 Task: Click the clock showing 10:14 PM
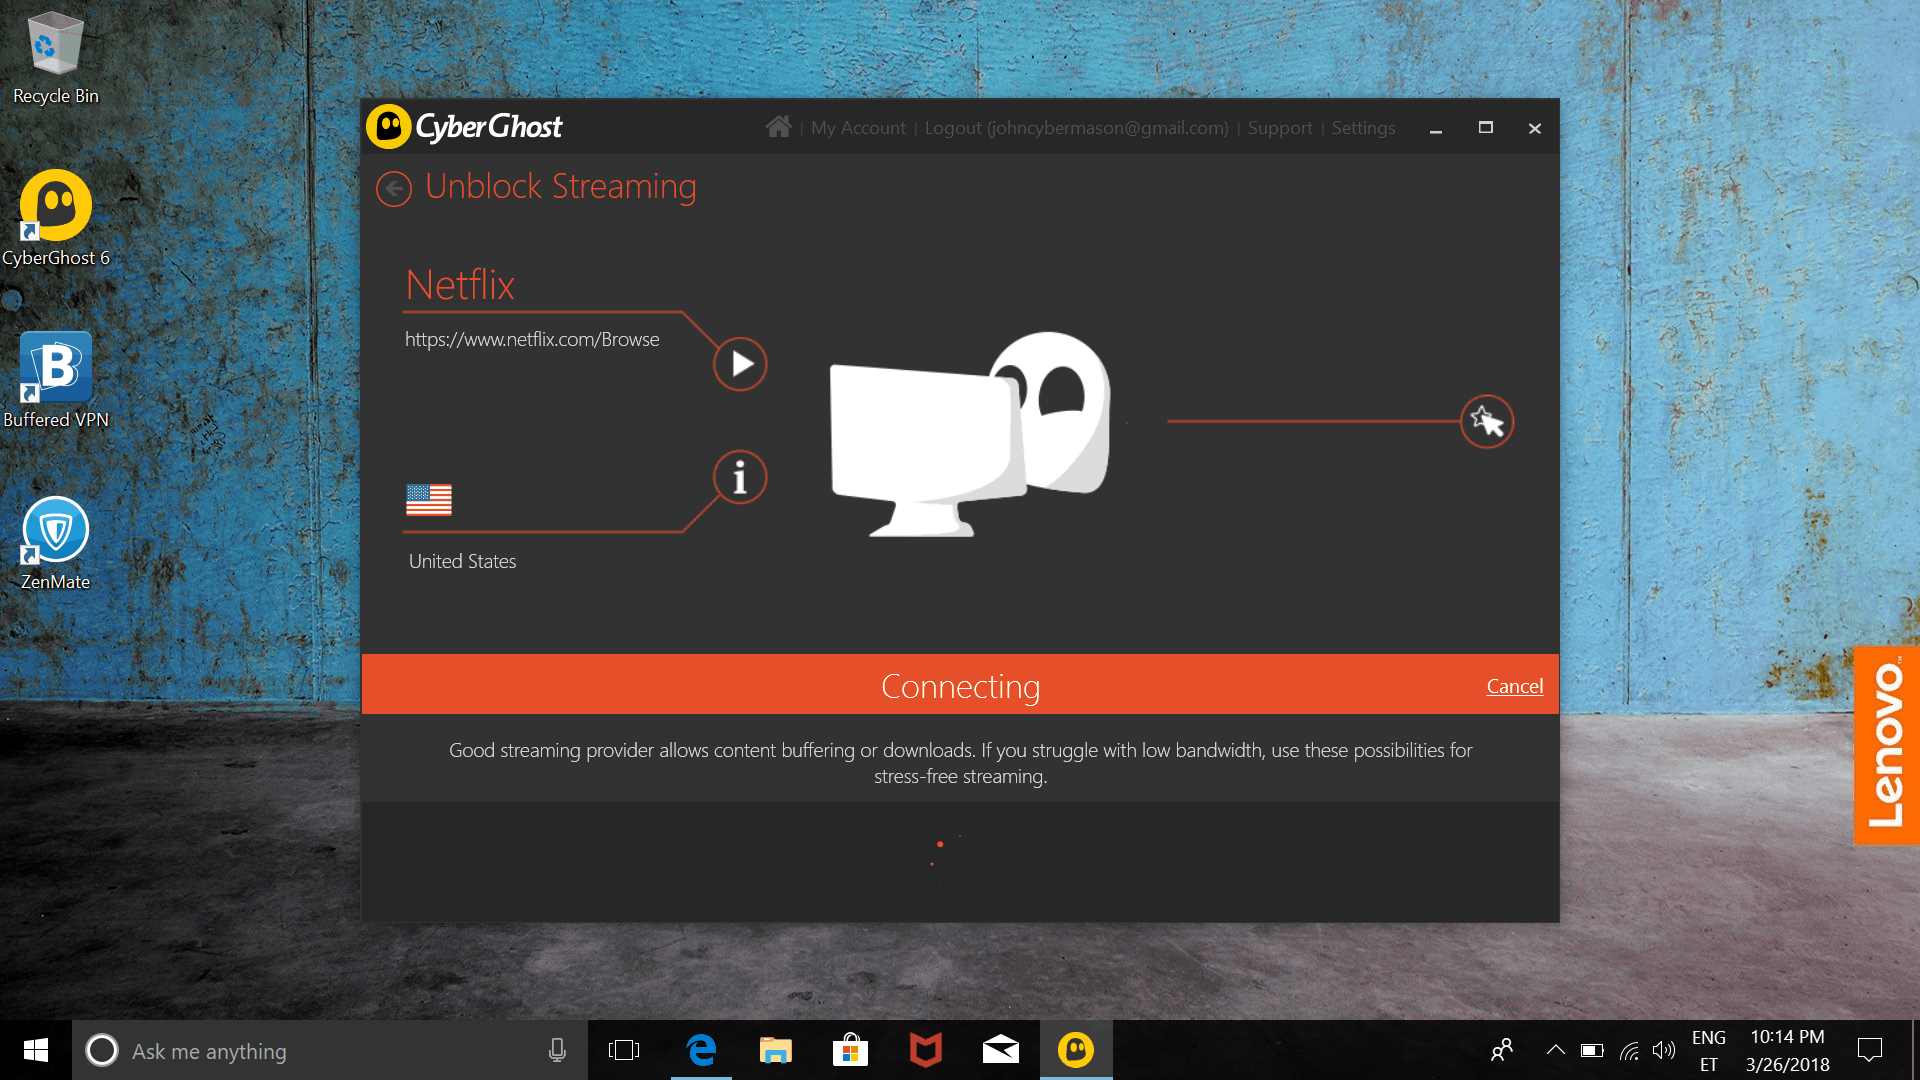click(x=1787, y=1051)
